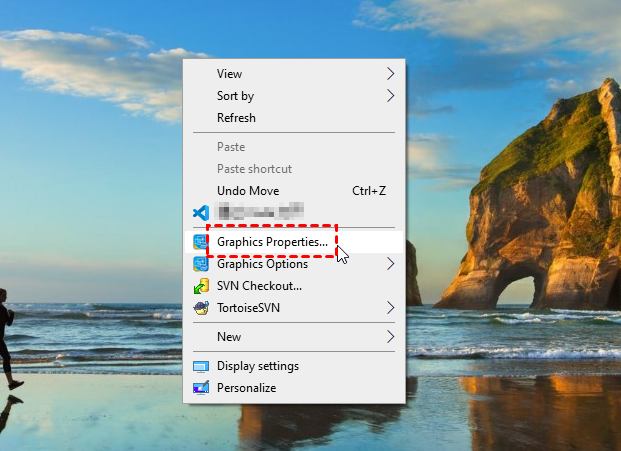
Task: Click the Ctrl+Z shortcut text
Action: [x=369, y=191]
